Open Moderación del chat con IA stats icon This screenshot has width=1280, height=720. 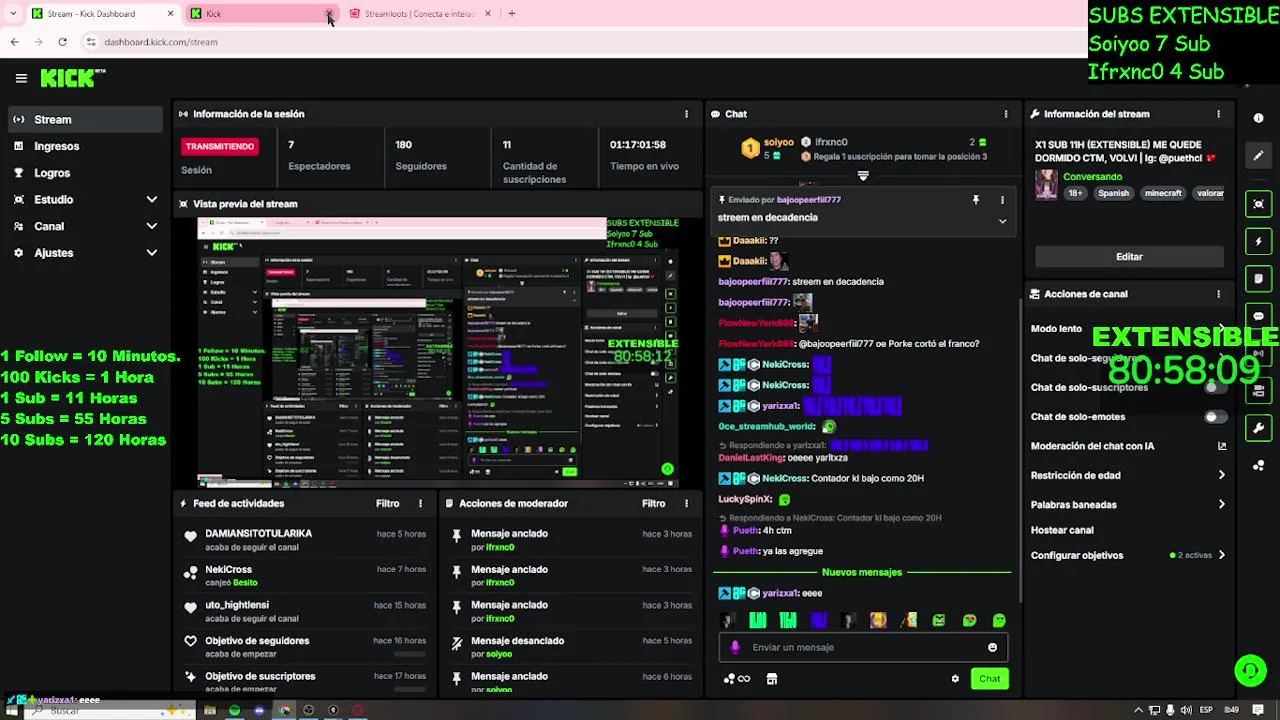1221,446
